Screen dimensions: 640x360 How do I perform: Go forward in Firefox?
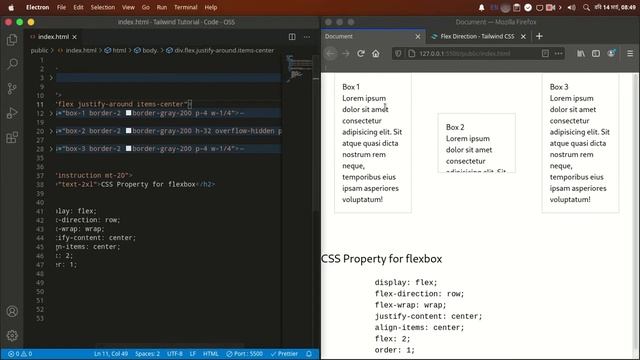coord(346,53)
